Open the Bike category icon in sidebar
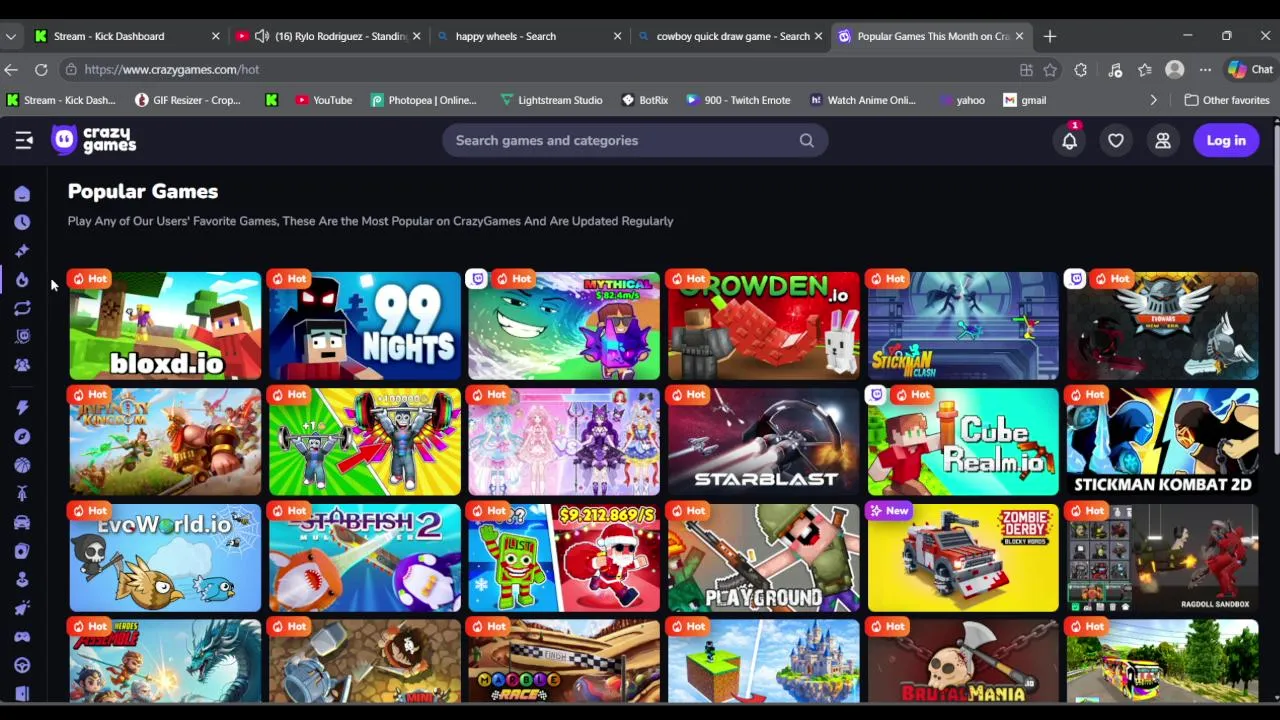Image resolution: width=1280 pixels, height=720 pixels. [22, 494]
